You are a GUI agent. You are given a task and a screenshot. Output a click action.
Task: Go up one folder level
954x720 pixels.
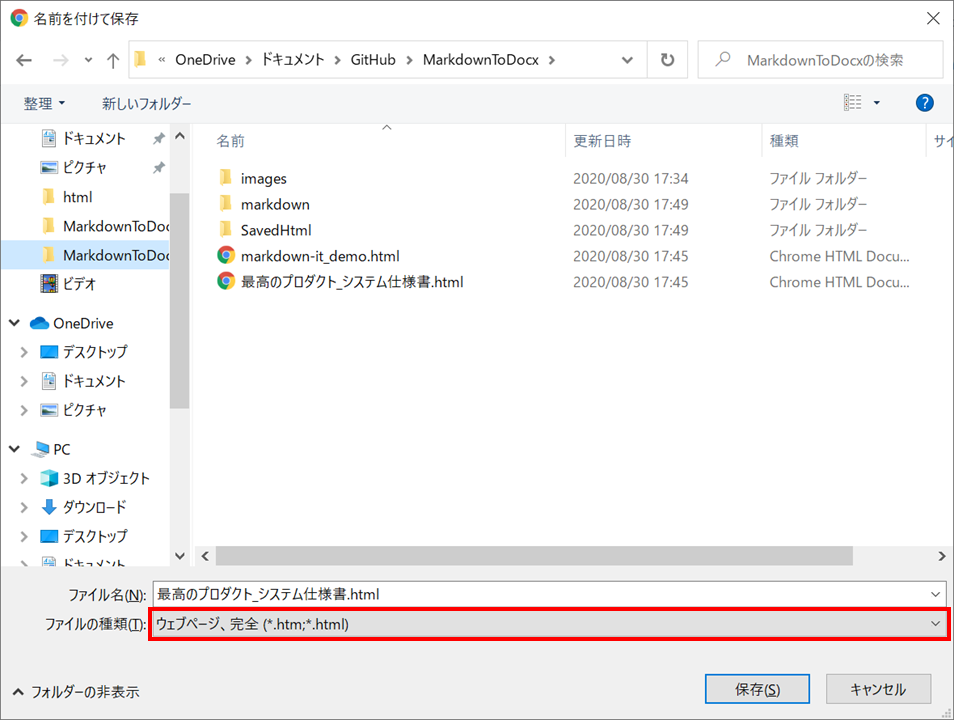pos(113,60)
